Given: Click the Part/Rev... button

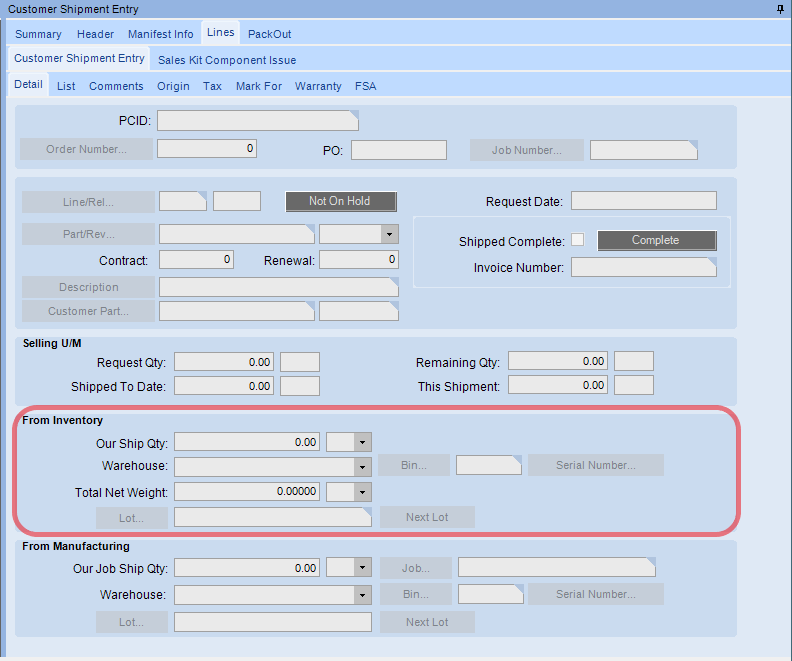Looking at the screenshot, I should point(88,234).
